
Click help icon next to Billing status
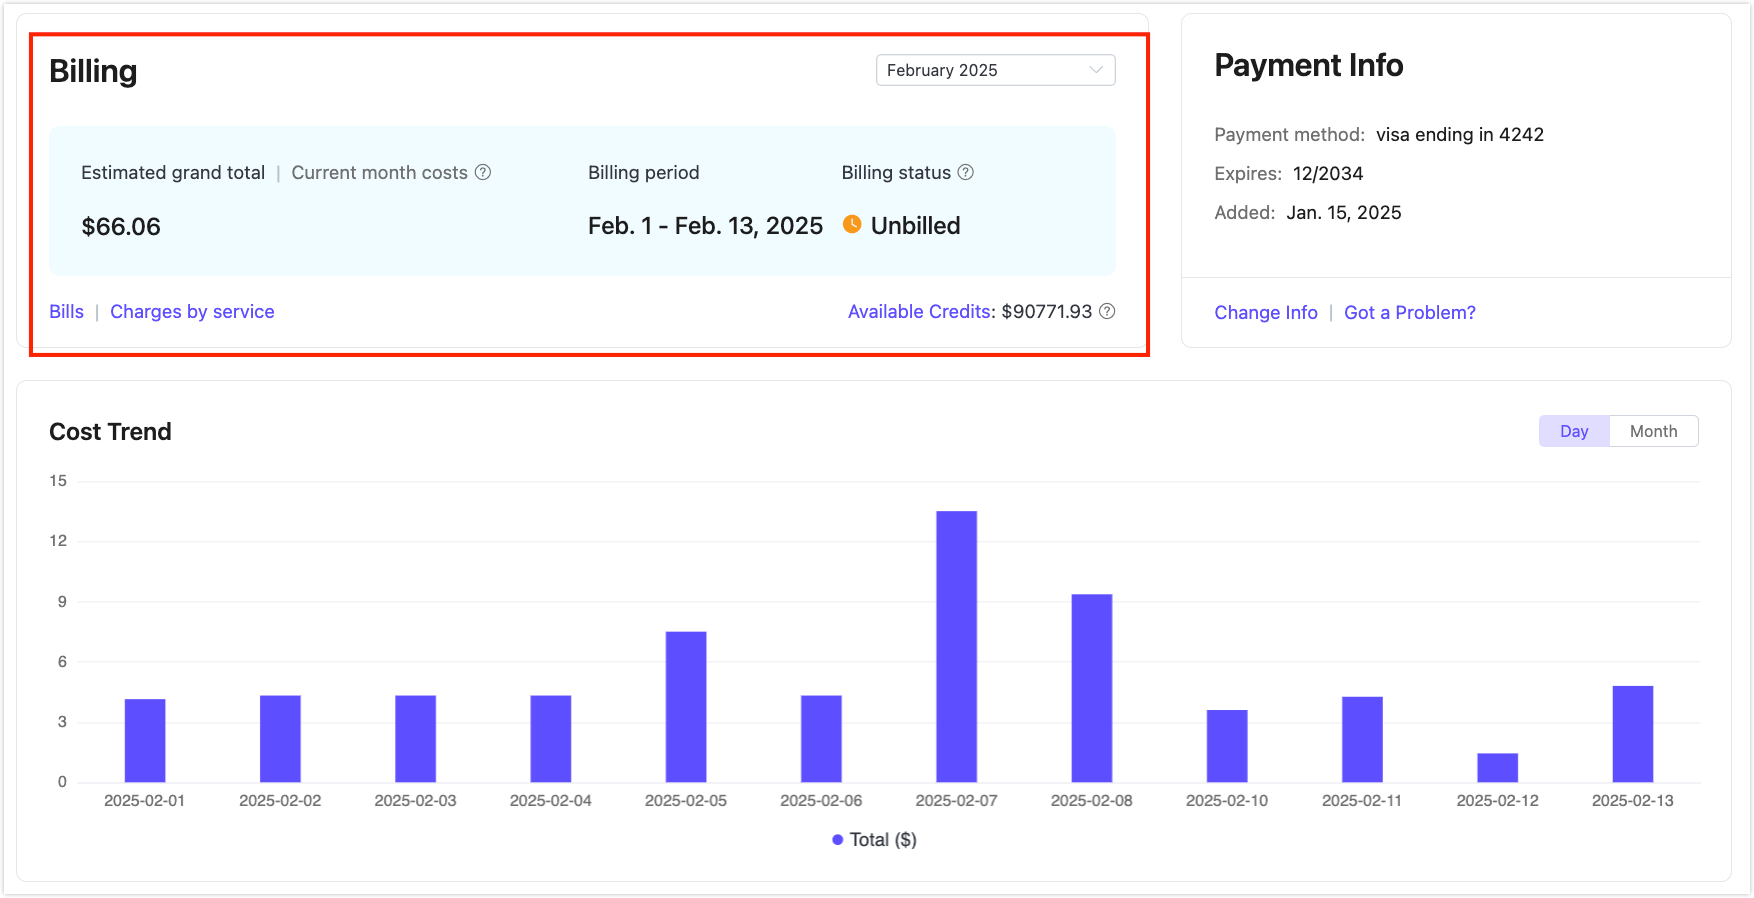(965, 172)
